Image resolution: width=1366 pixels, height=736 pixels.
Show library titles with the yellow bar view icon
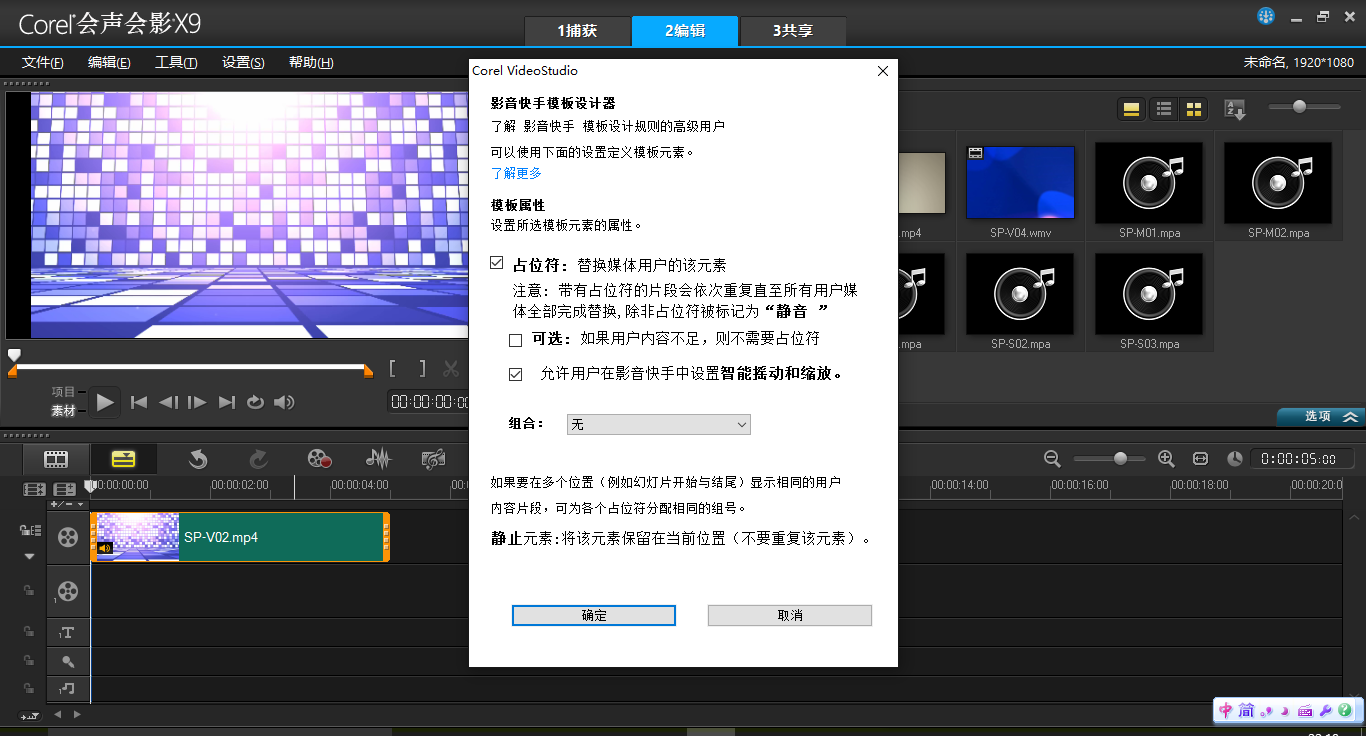pyautogui.click(x=1132, y=109)
